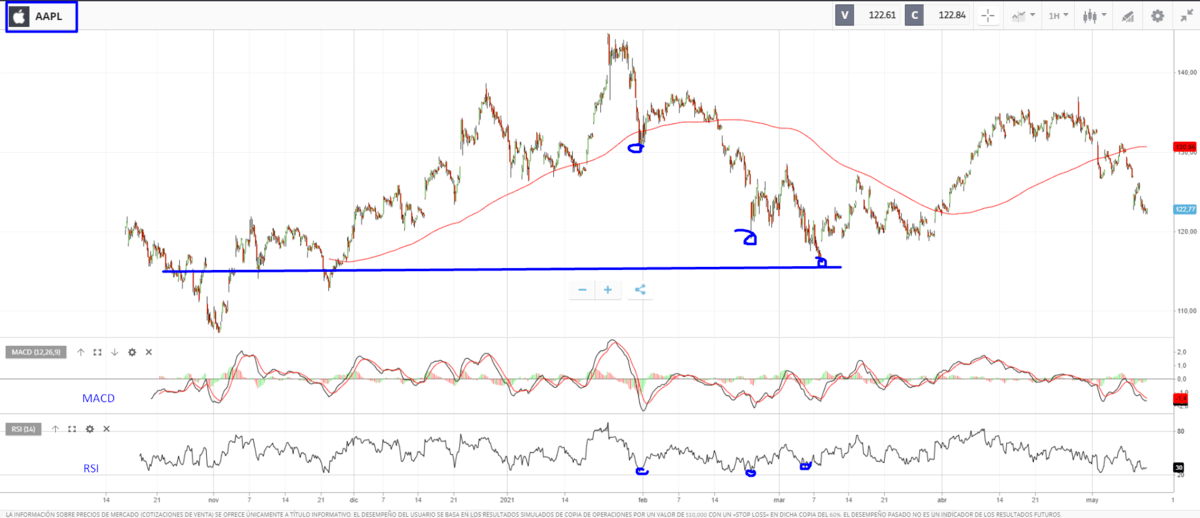This screenshot has height=518, width=1200.
Task: Select the drawing tools pencil icon
Action: (1127, 16)
